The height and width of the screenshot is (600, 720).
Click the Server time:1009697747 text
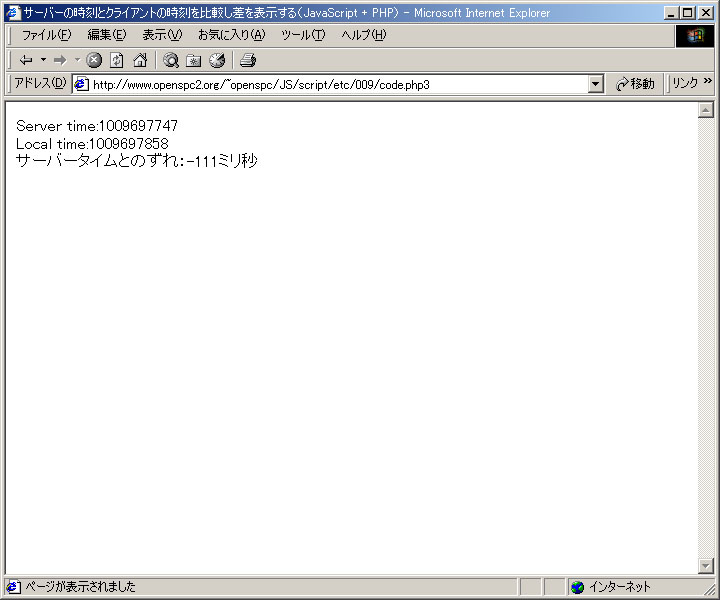[x=97, y=126]
